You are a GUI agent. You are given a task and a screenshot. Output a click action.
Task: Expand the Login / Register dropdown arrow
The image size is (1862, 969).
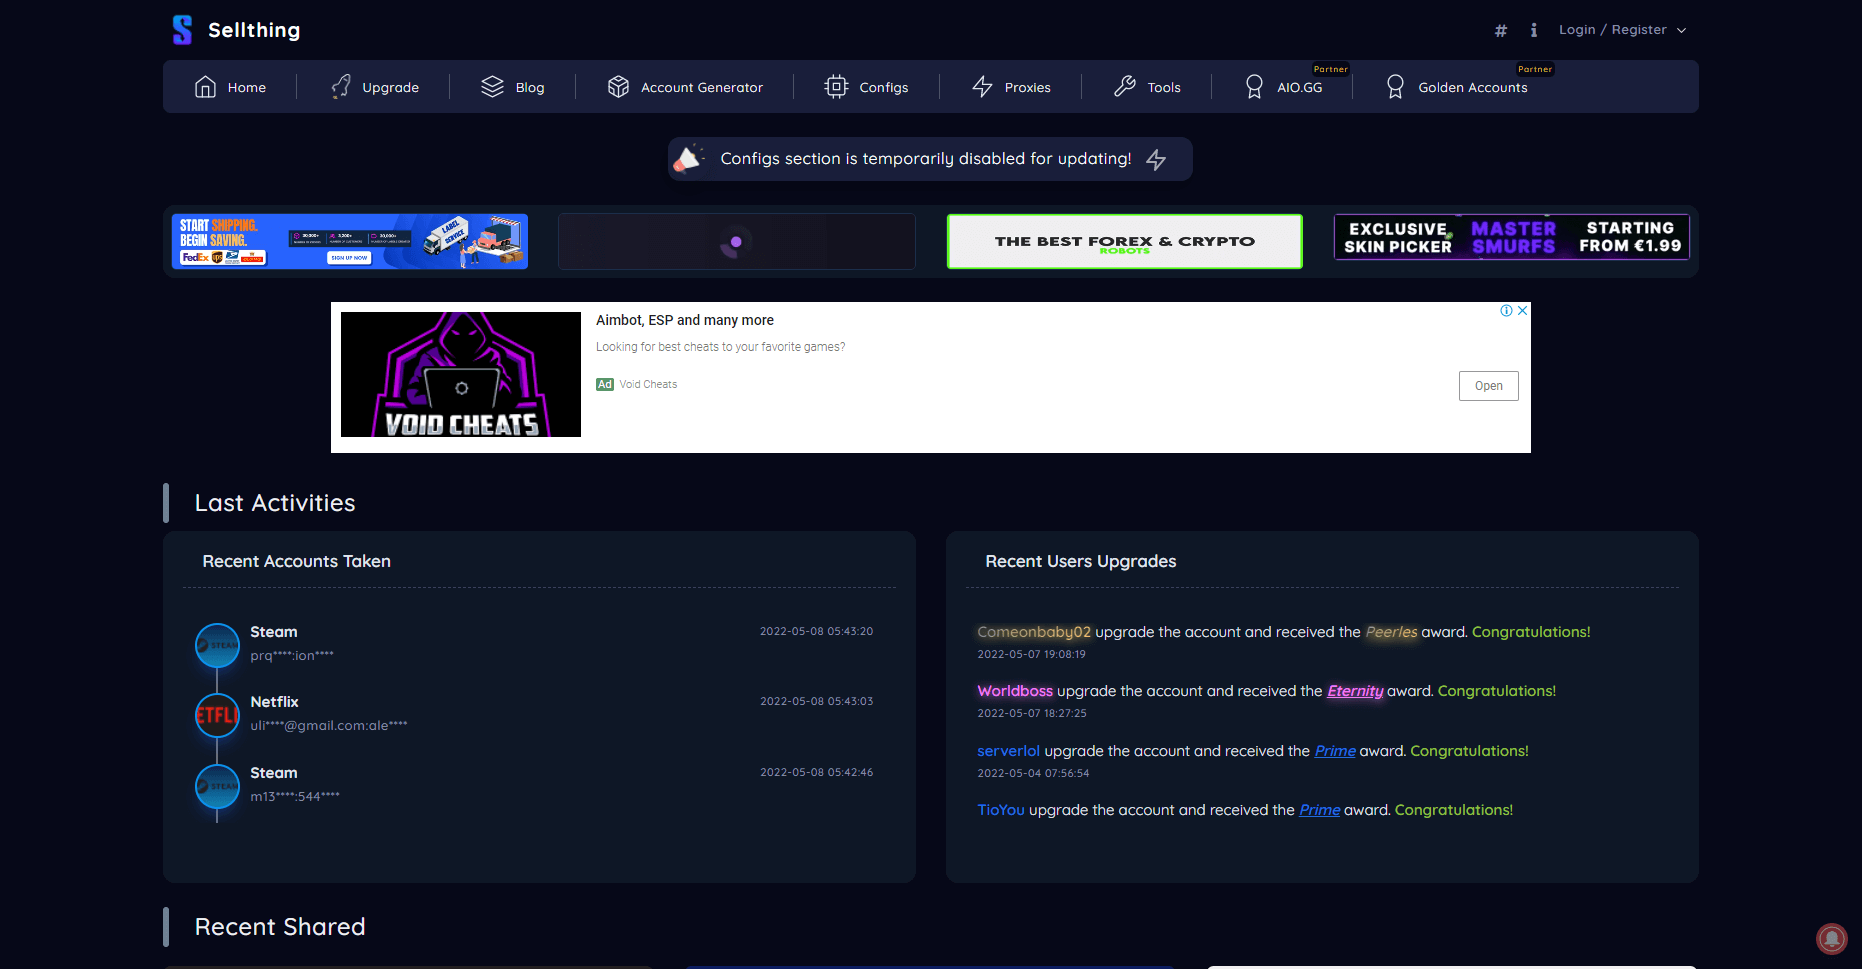click(1682, 31)
